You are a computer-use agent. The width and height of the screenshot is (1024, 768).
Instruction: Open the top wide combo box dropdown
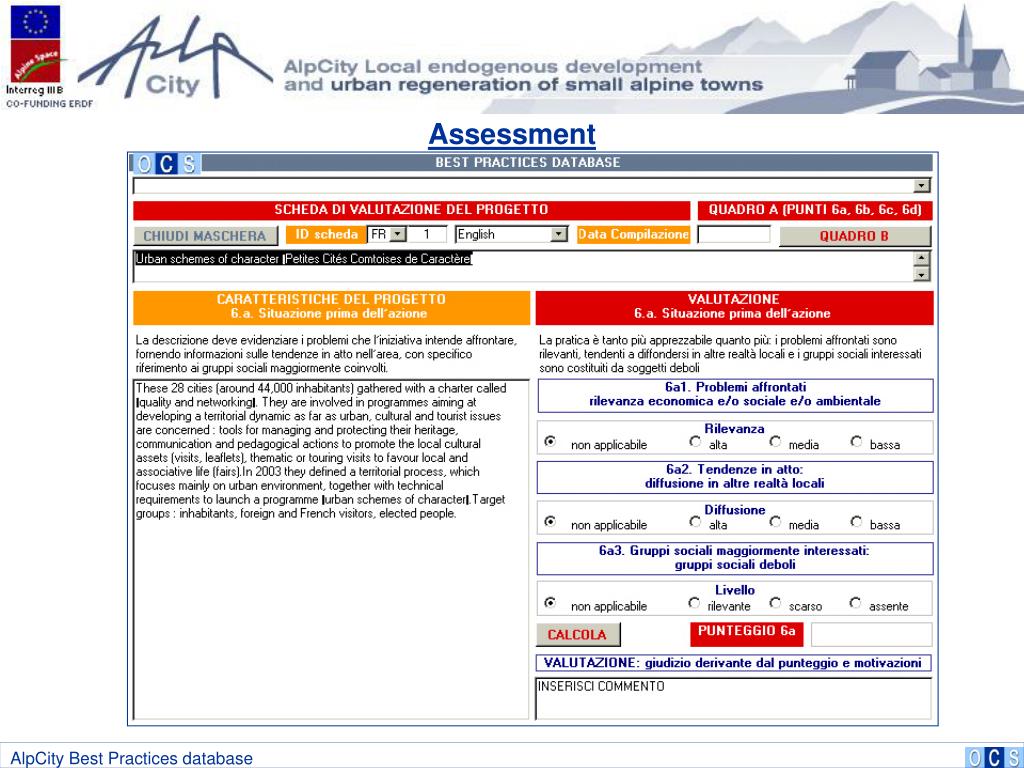pyautogui.click(x=921, y=185)
